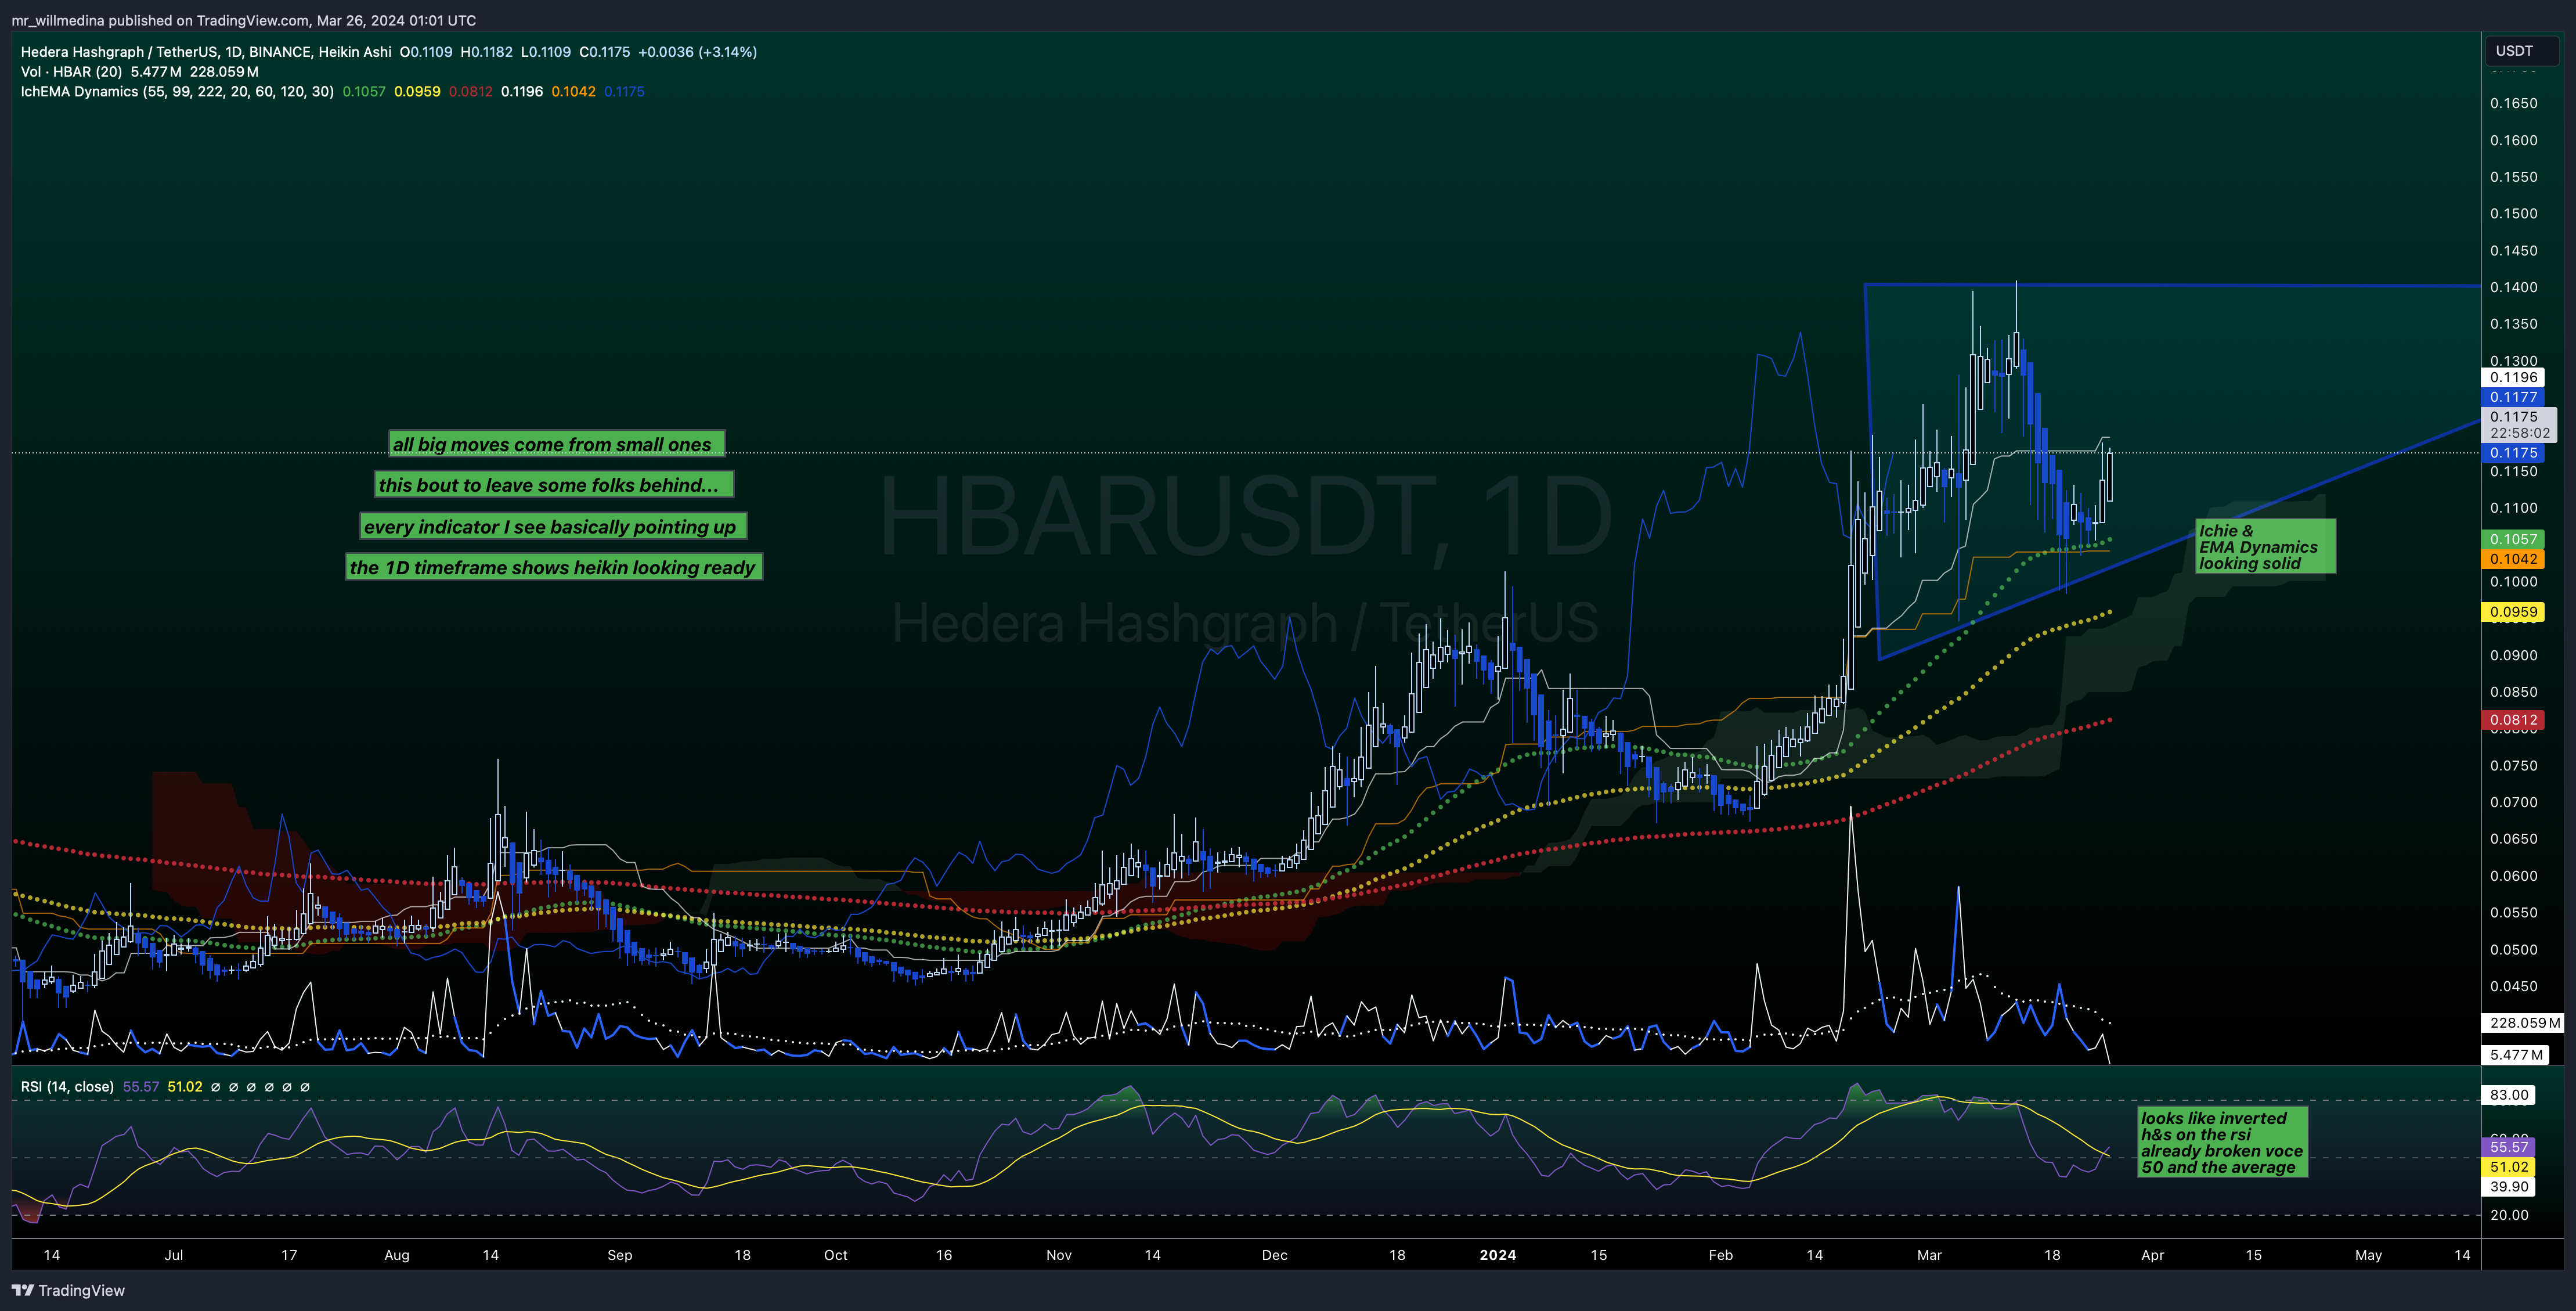Viewport: 2576px width, 1311px height.
Task: Click the TradingView logo at bottom
Action: point(68,1290)
